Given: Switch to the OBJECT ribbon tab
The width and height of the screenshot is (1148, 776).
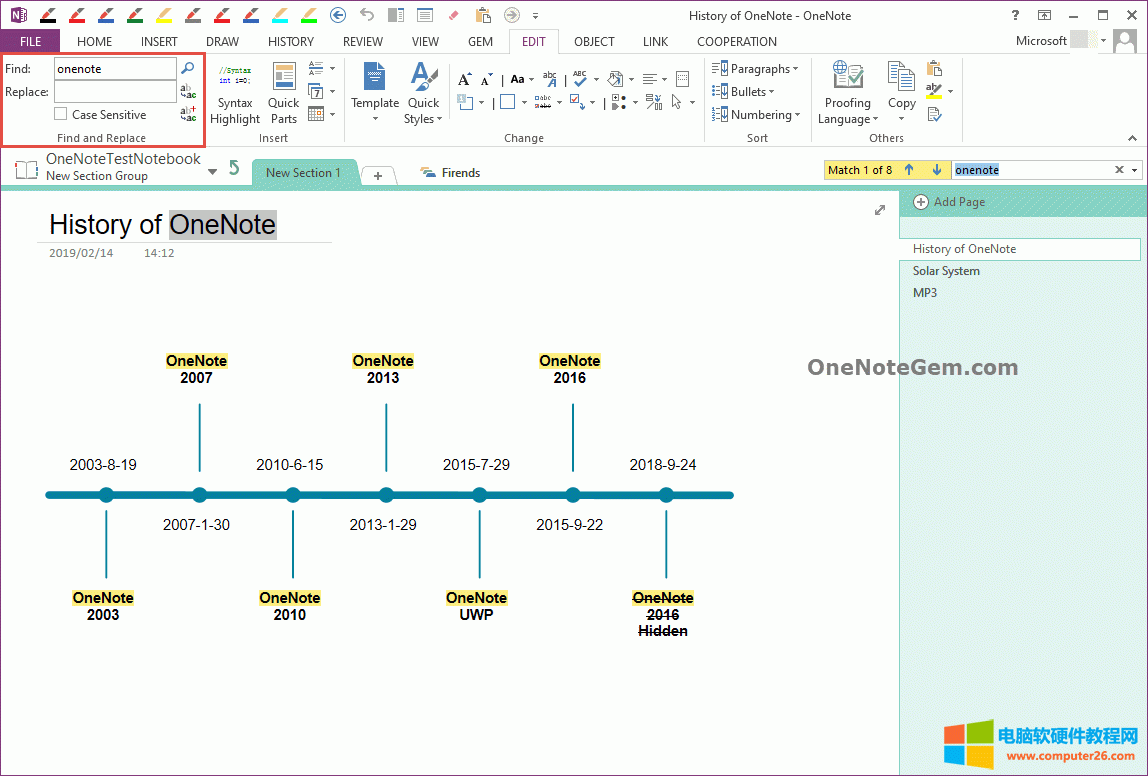Looking at the screenshot, I should tap(594, 41).
